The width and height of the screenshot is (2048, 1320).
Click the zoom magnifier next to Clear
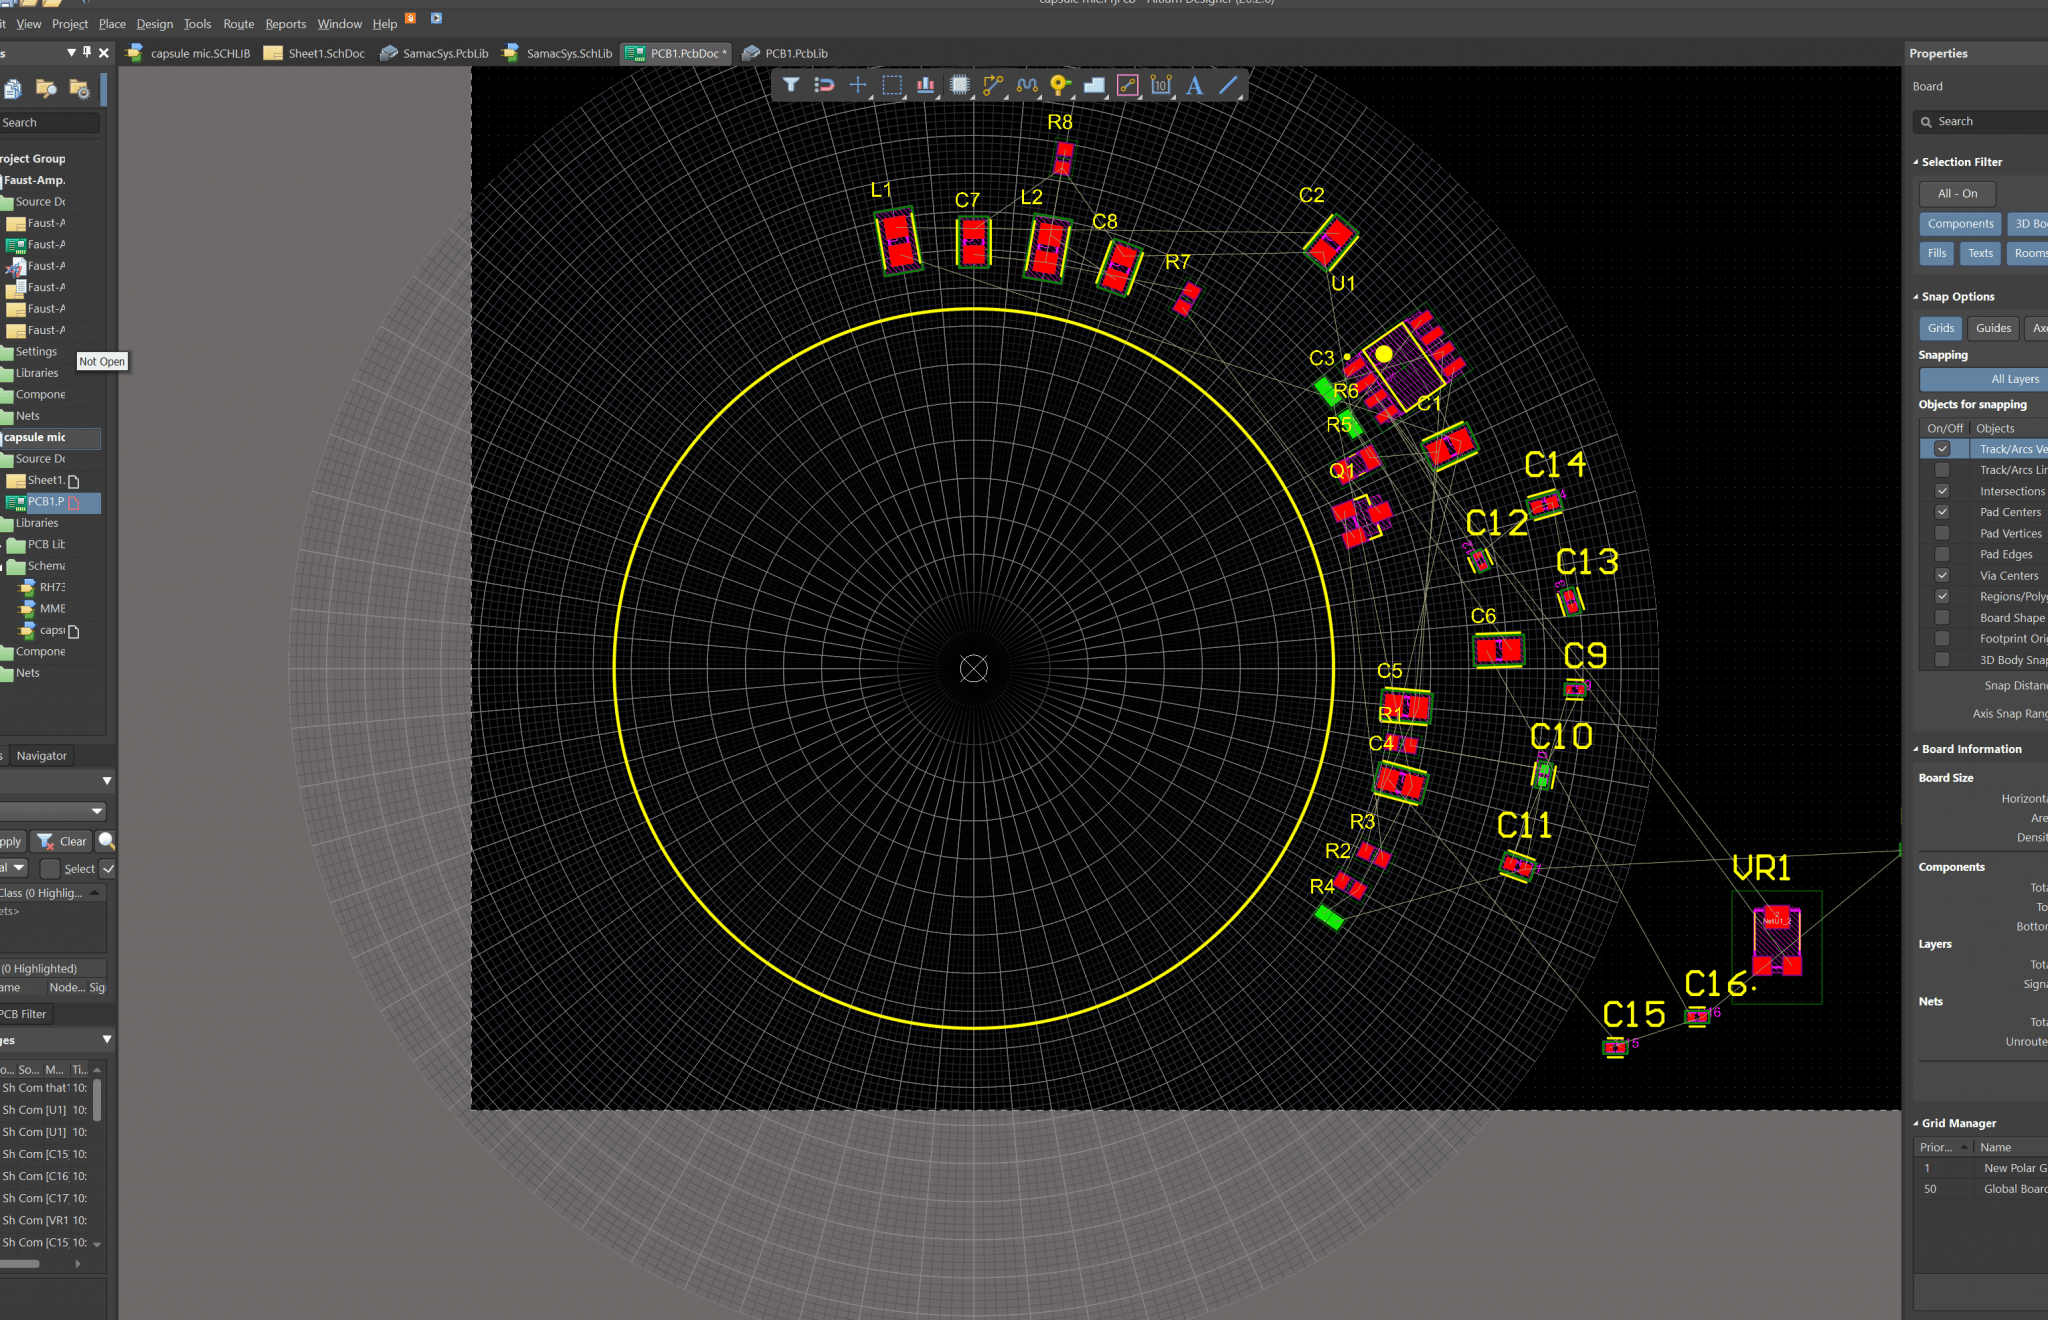click(x=106, y=841)
